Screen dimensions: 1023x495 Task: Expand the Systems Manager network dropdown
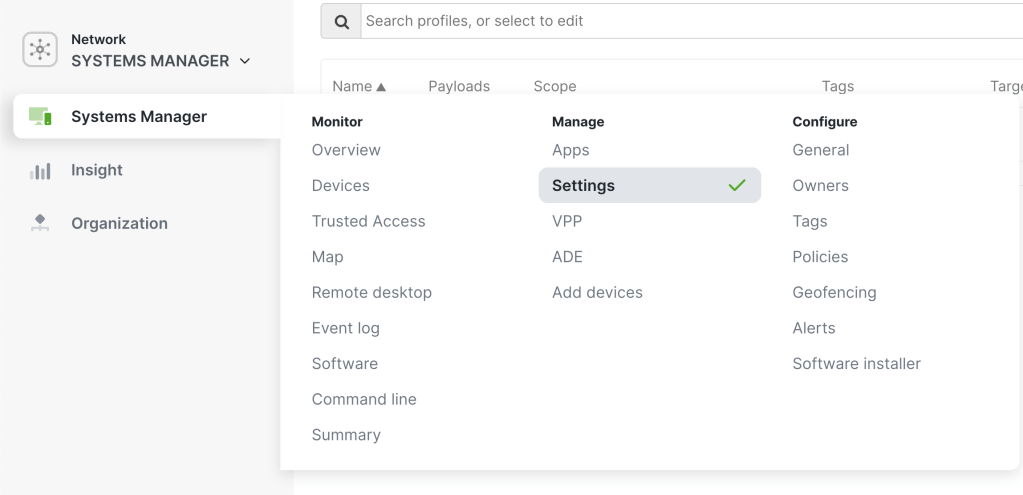coord(245,61)
